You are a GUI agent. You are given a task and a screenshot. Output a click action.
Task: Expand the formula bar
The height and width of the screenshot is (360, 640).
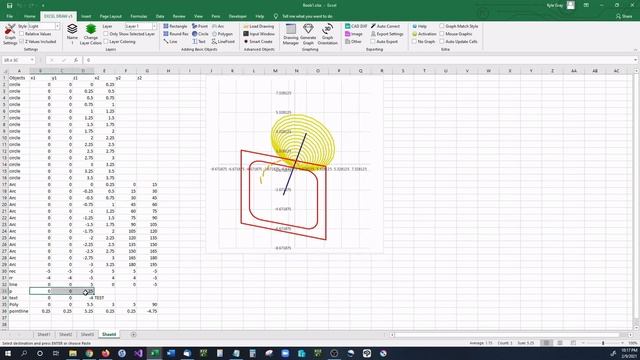636,60
